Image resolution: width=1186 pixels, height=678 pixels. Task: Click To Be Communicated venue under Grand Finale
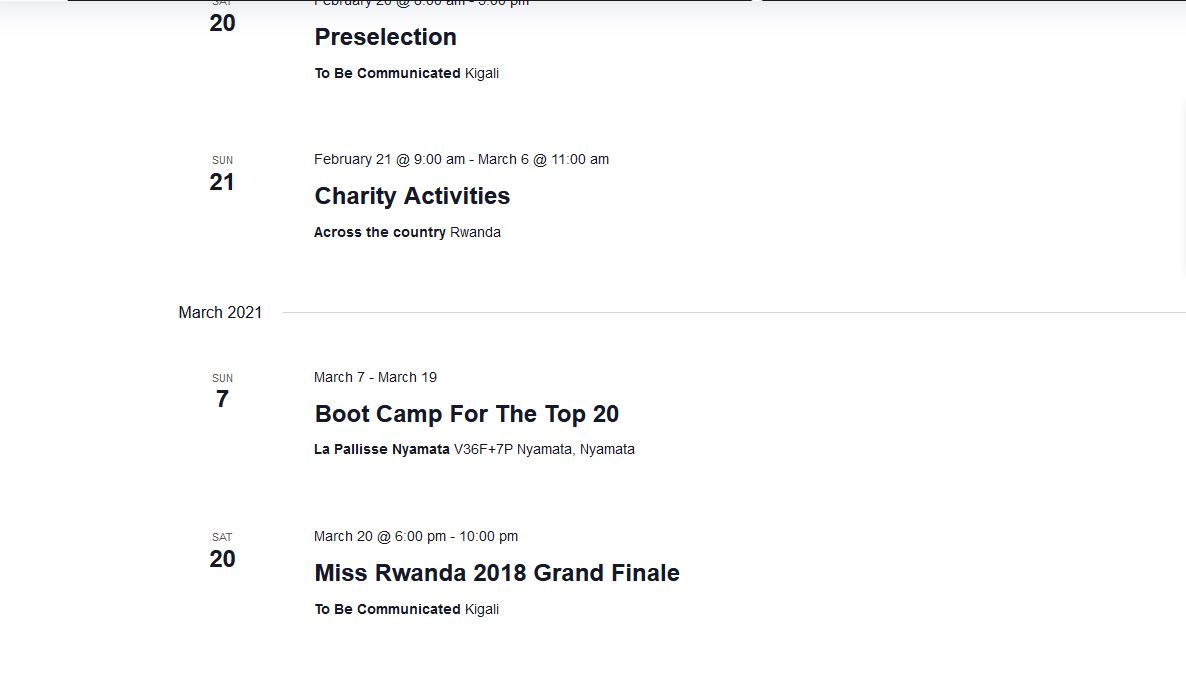[x=387, y=609]
